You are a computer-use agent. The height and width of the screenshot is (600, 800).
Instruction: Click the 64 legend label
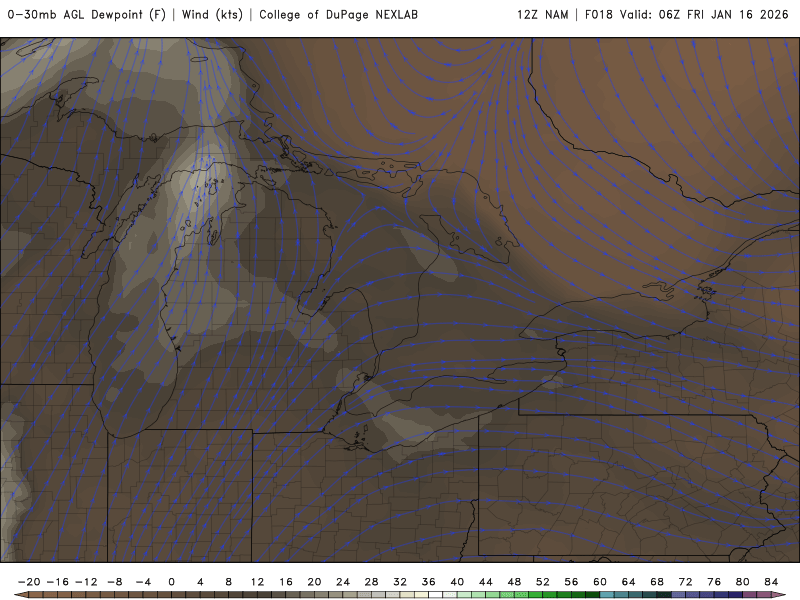629,582
